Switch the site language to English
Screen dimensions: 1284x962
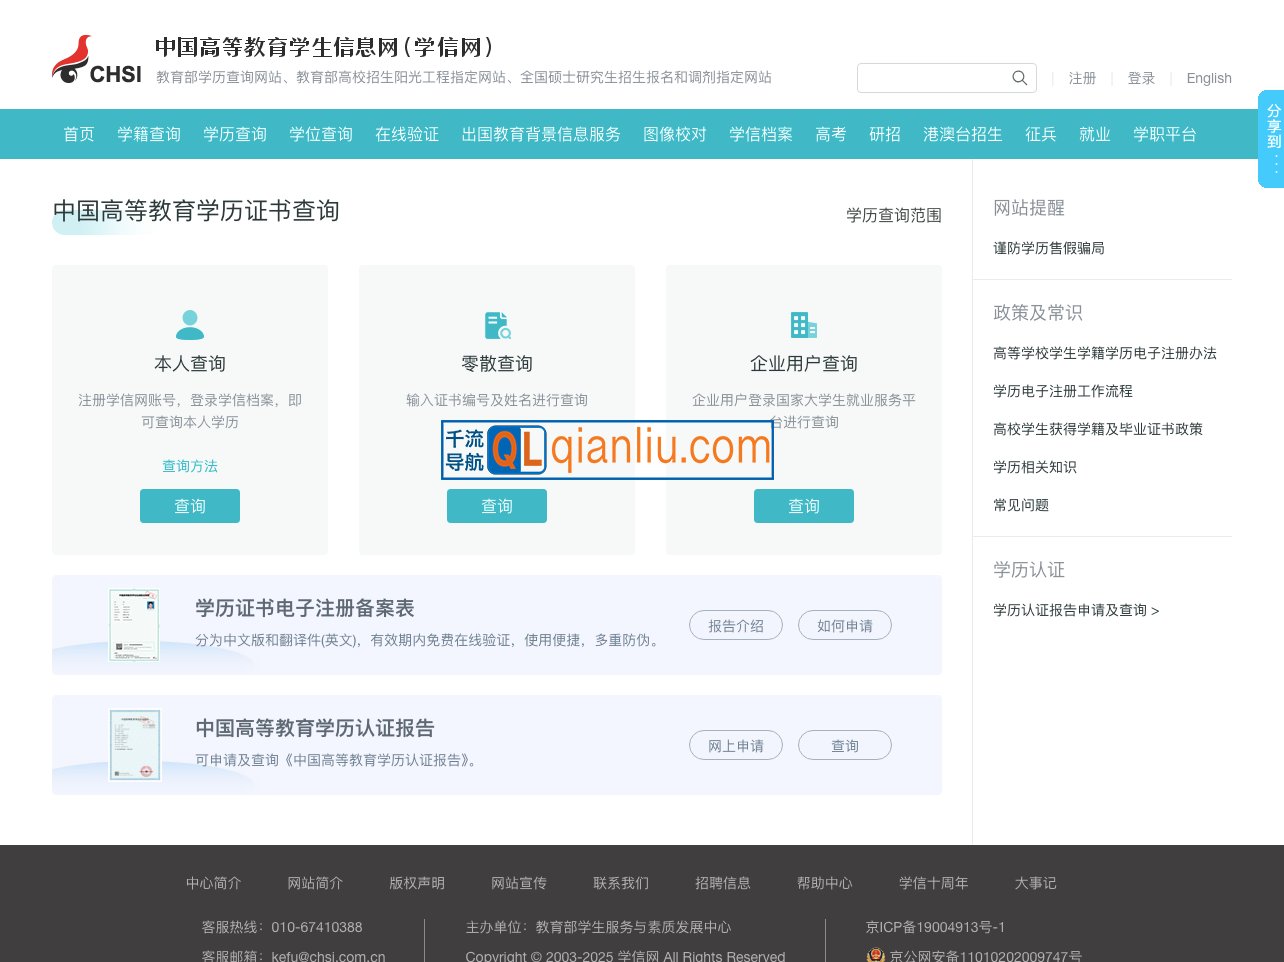(1209, 78)
